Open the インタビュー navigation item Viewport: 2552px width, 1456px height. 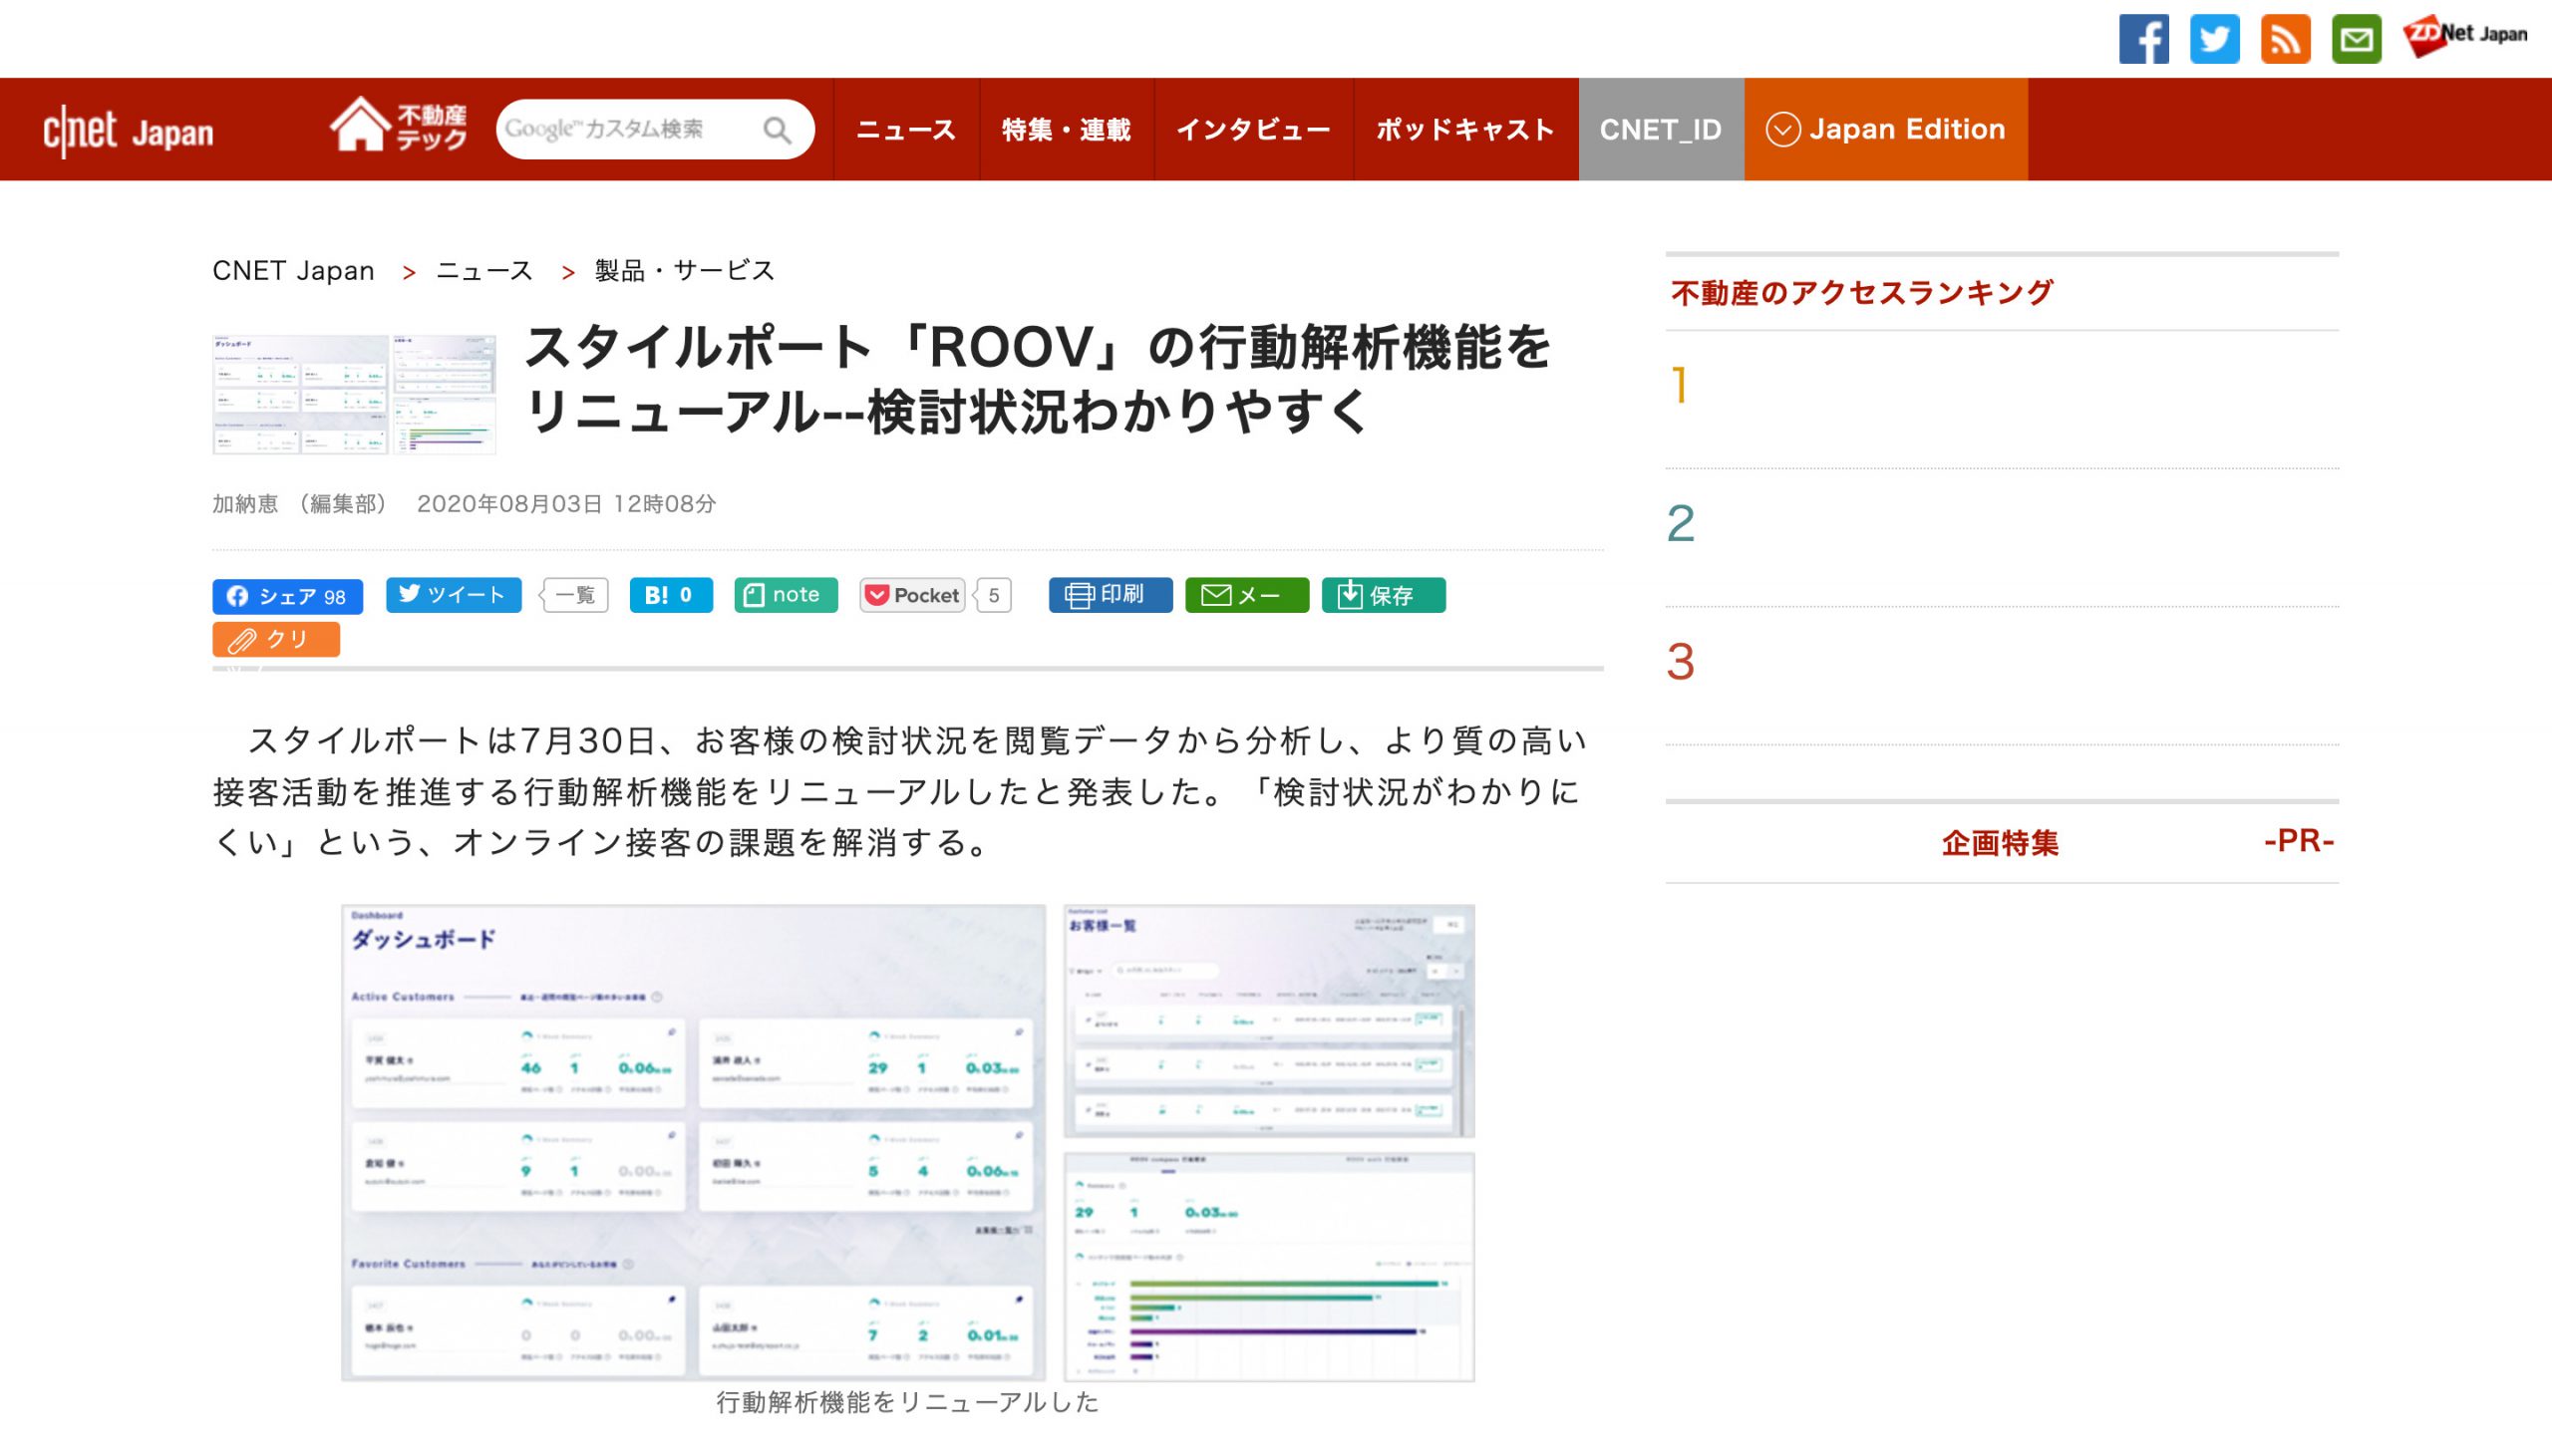tap(1253, 130)
